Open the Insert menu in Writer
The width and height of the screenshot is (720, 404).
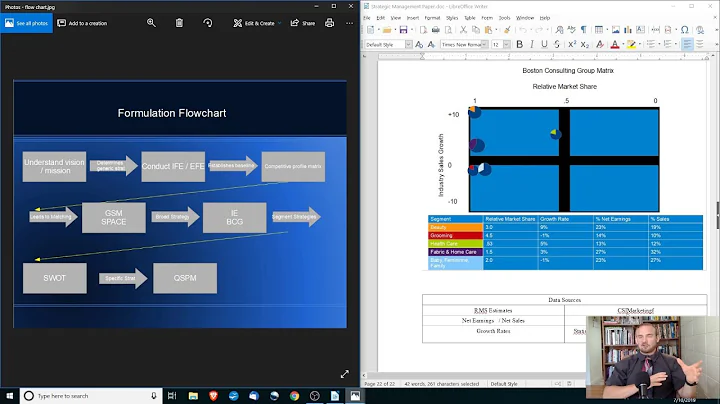(412, 18)
